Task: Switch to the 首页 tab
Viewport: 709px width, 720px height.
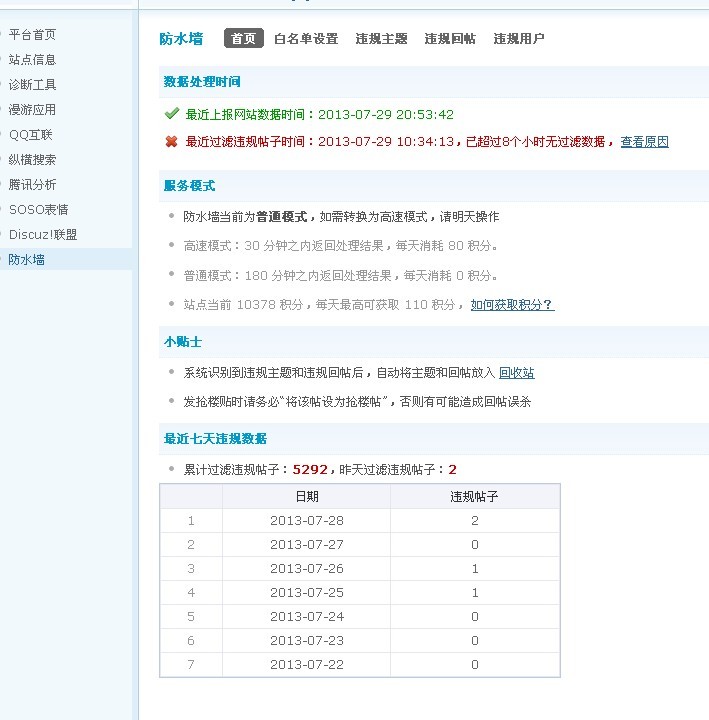Action: coord(243,38)
